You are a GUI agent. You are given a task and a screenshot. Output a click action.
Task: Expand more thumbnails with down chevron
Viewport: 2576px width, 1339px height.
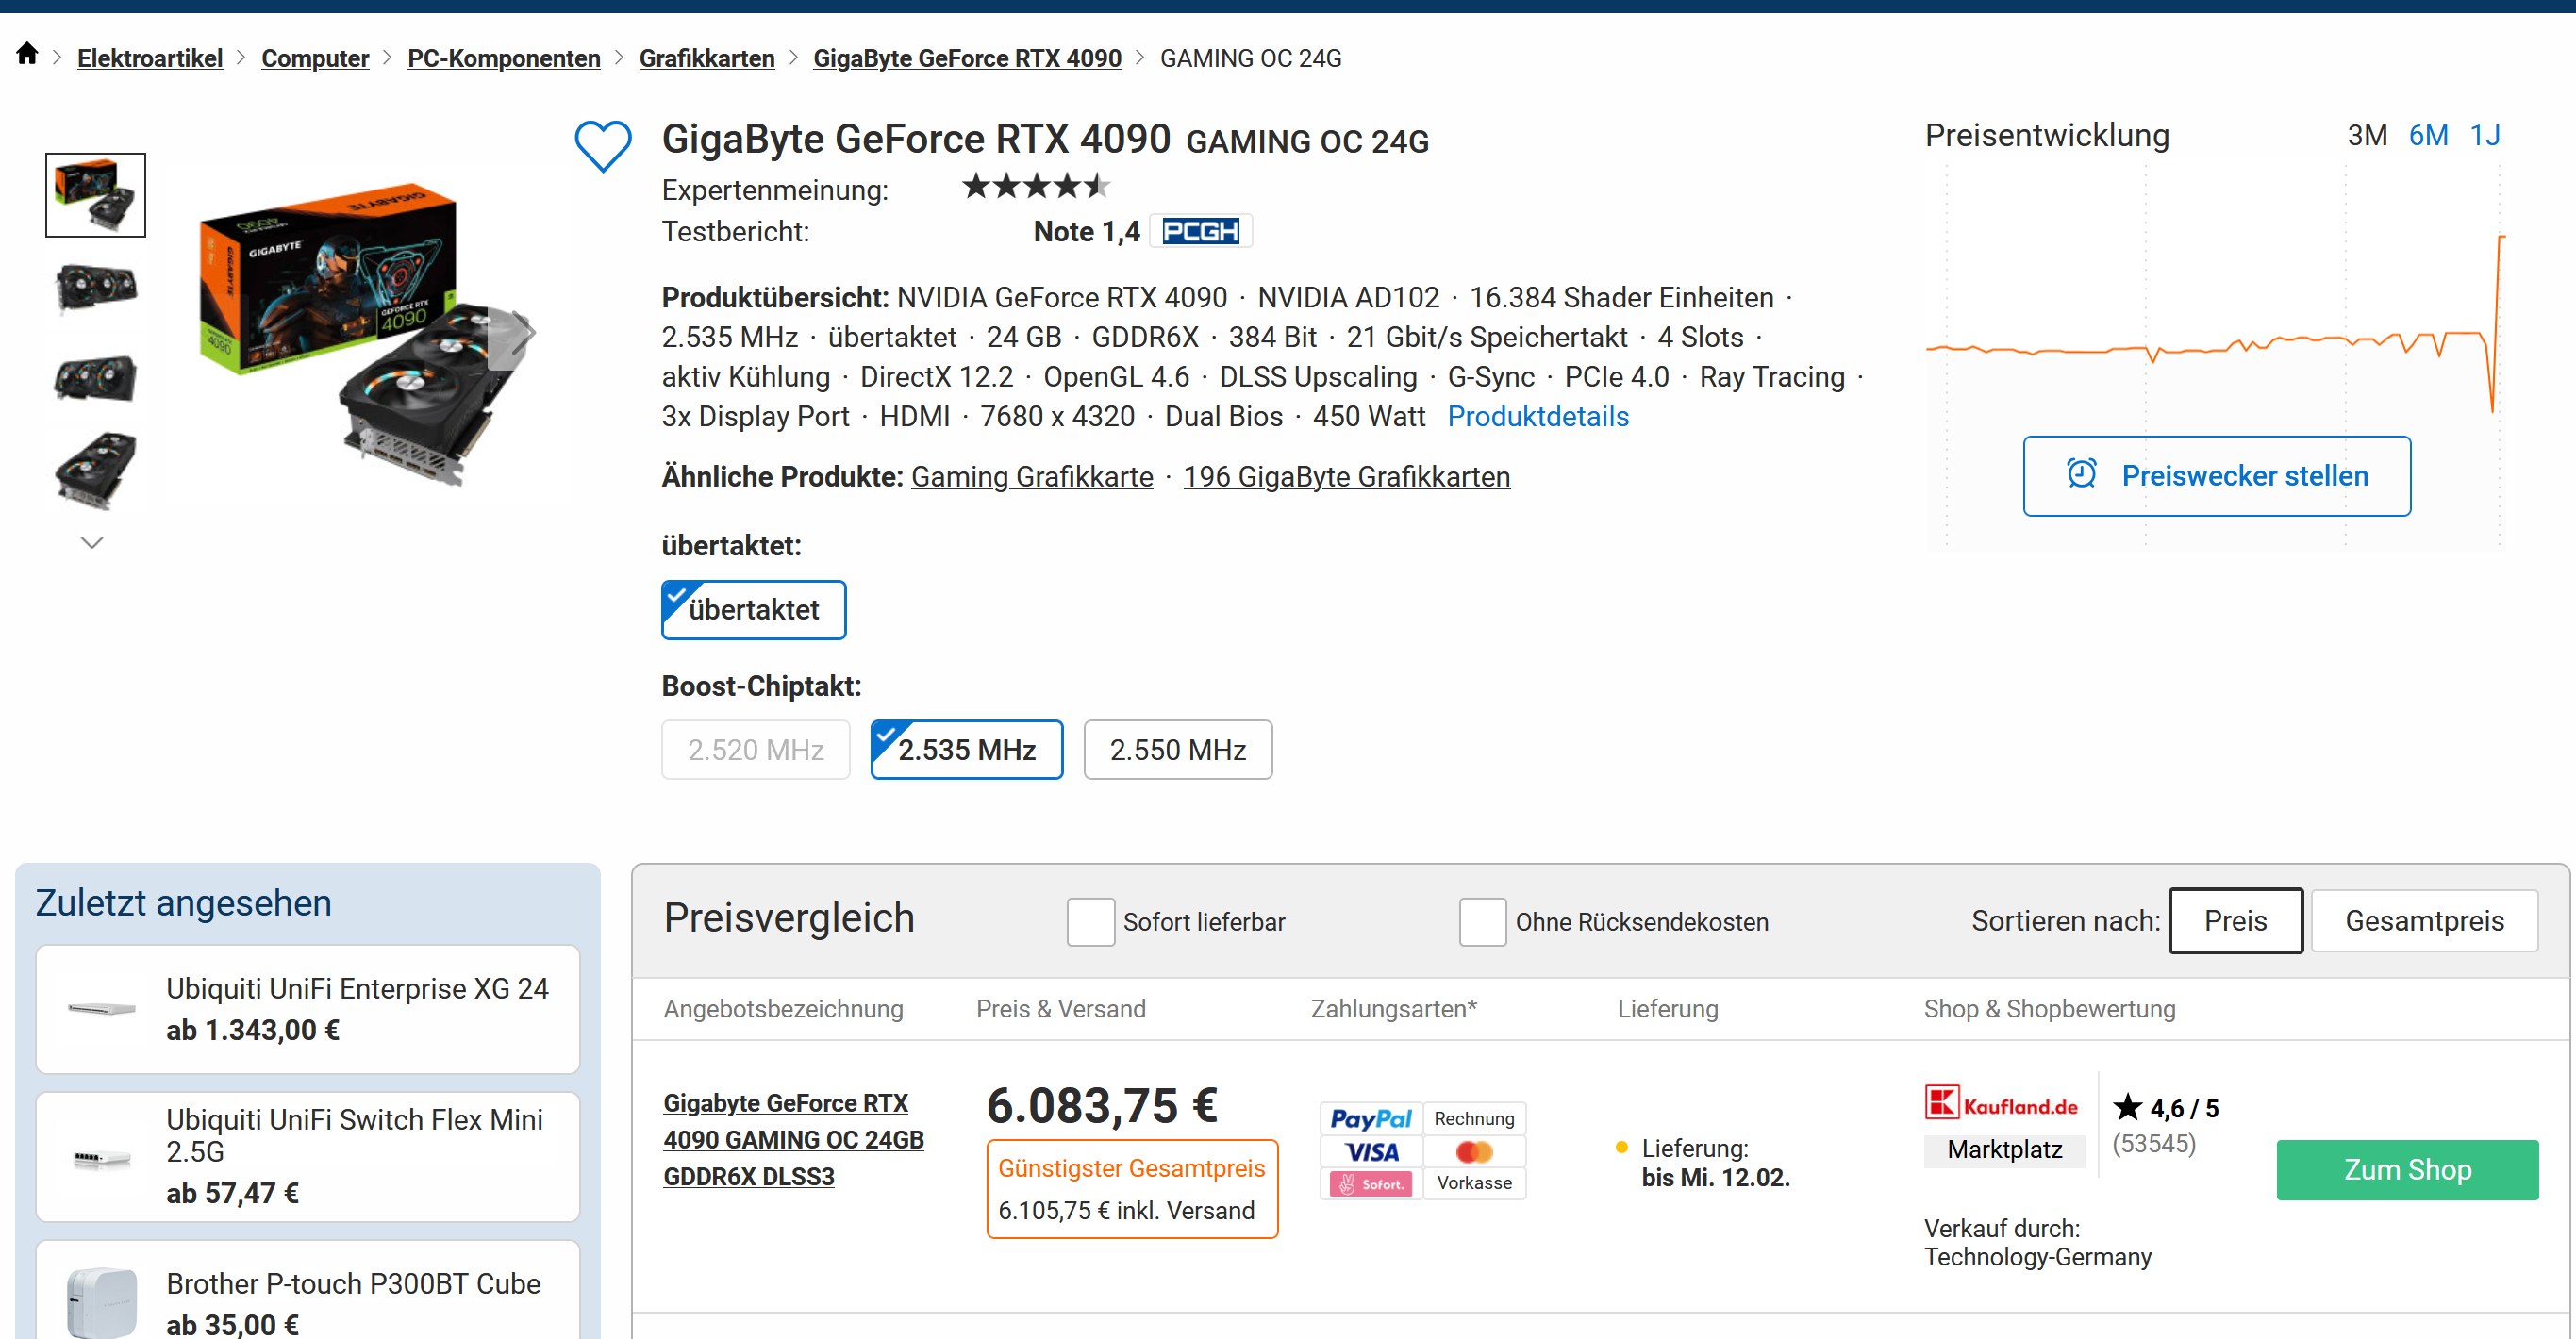click(92, 543)
